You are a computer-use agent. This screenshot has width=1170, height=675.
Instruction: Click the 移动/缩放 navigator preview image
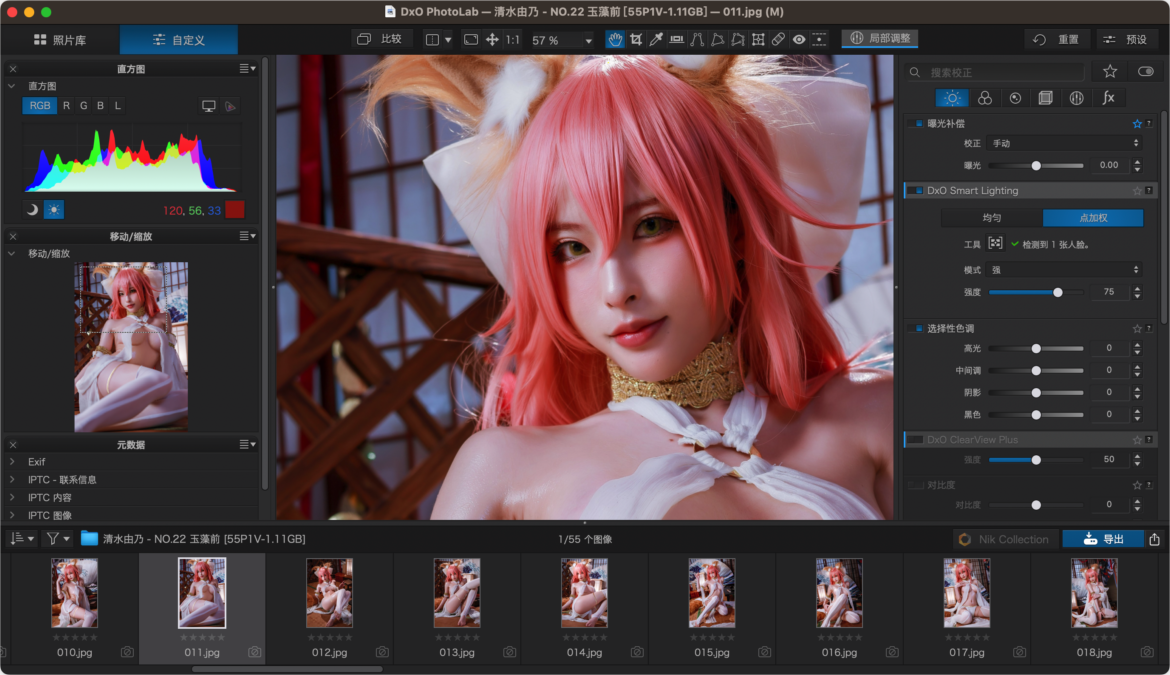(x=131, y=347)
